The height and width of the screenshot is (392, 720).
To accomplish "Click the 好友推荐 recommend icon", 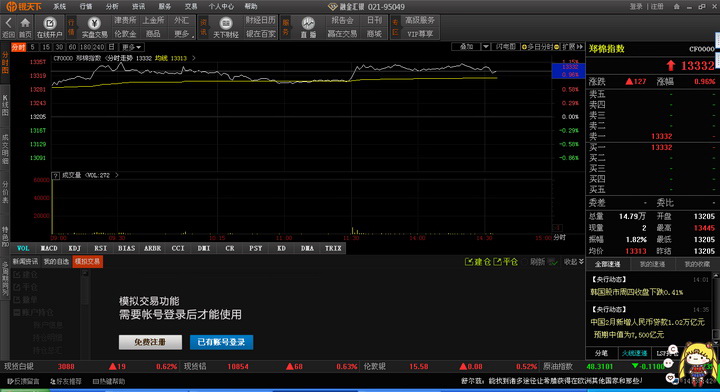I will tap(53, 381).
